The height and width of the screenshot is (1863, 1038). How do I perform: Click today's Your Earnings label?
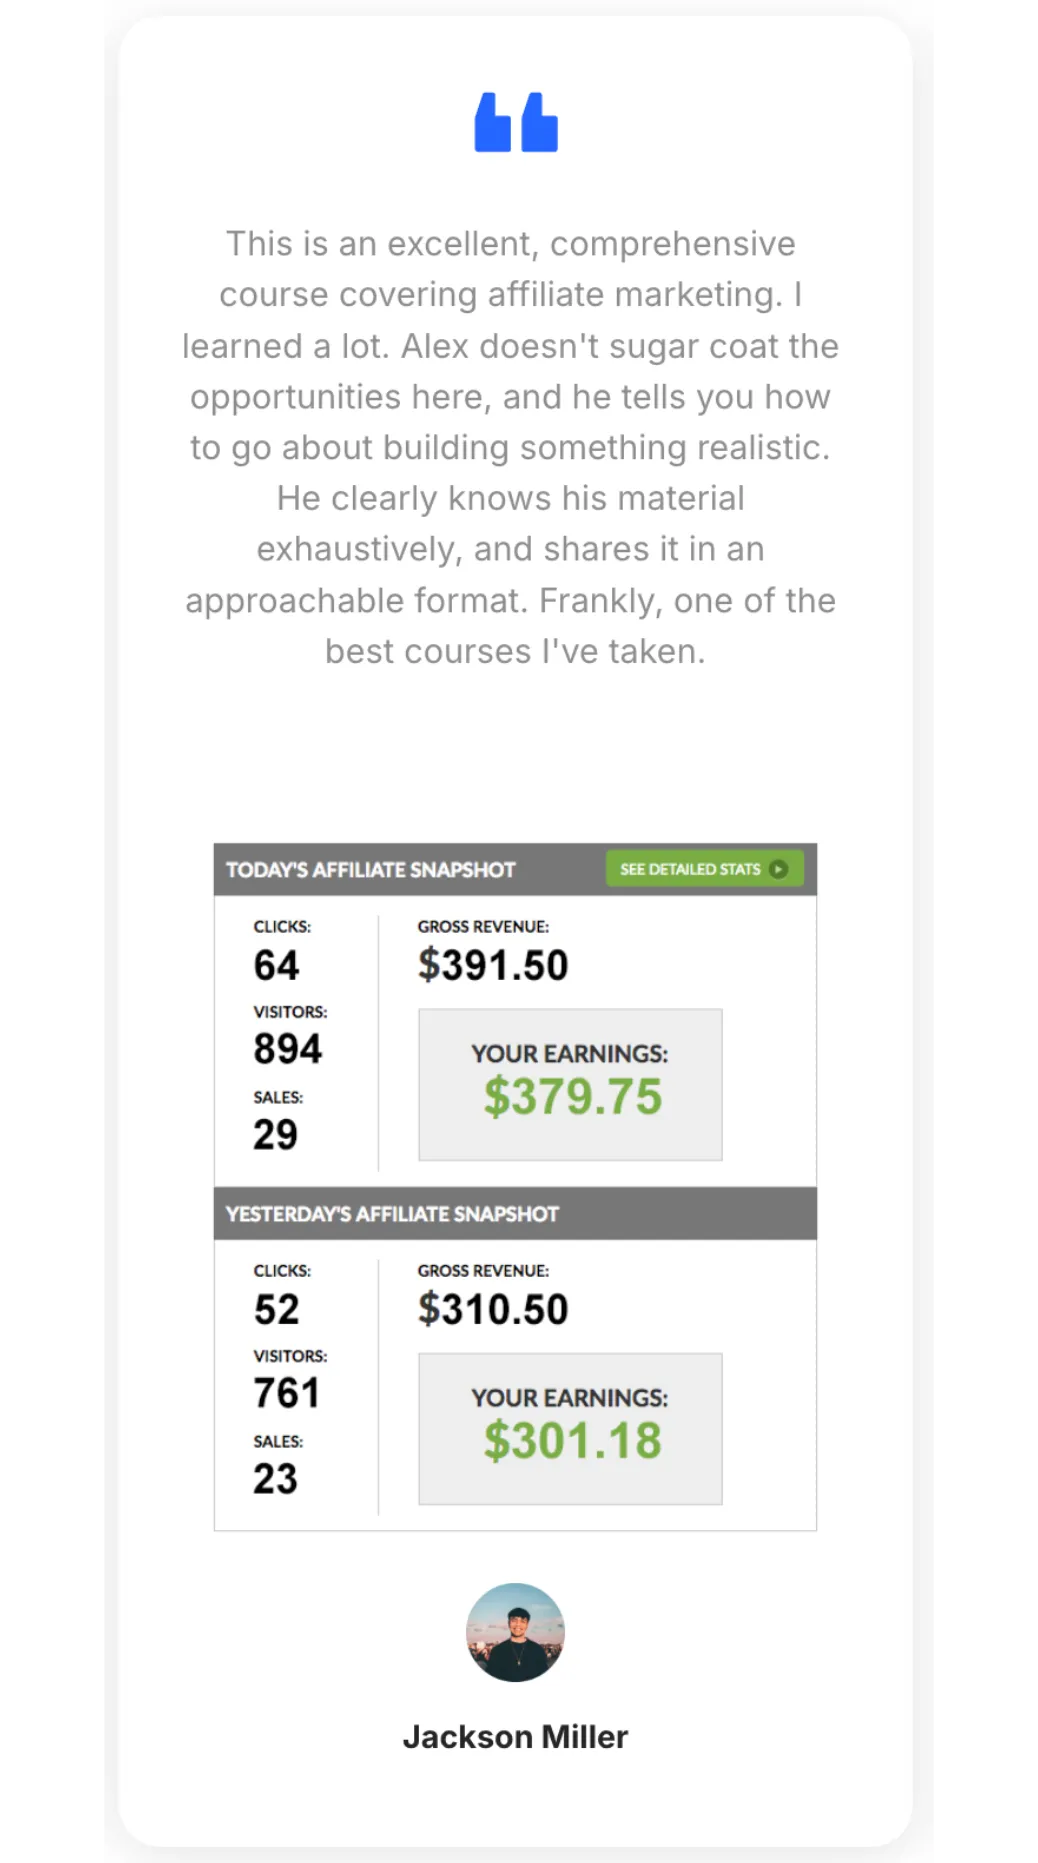(570, 1054)
